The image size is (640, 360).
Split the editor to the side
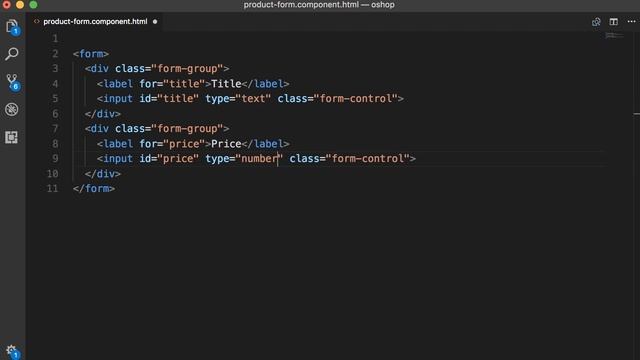coord(613,22)
